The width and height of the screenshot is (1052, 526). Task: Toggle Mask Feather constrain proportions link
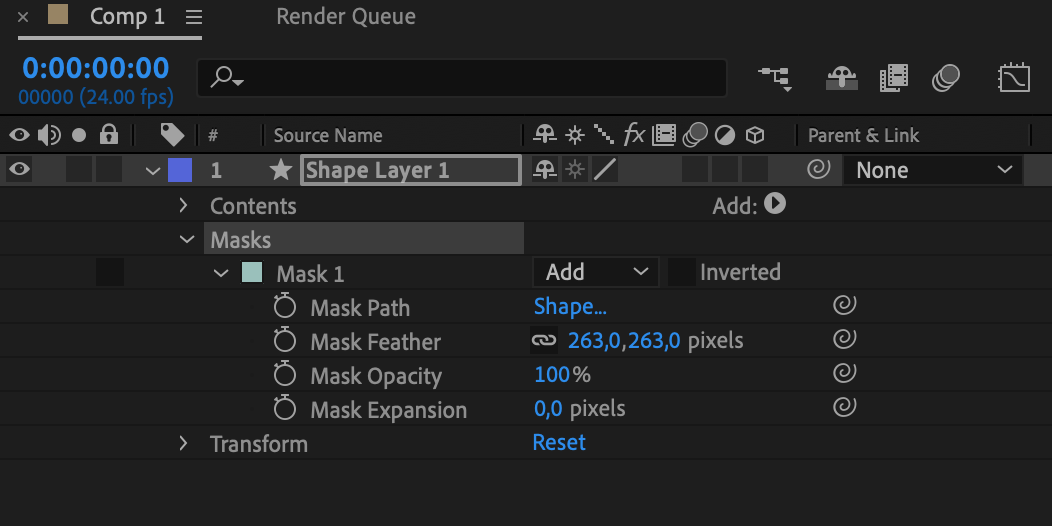point(543,341)
